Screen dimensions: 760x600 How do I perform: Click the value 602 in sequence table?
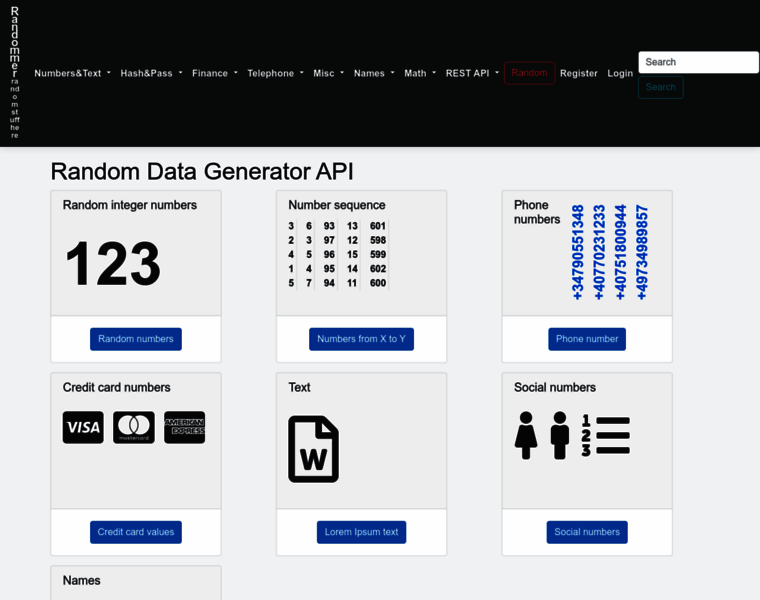pos(378,269)
